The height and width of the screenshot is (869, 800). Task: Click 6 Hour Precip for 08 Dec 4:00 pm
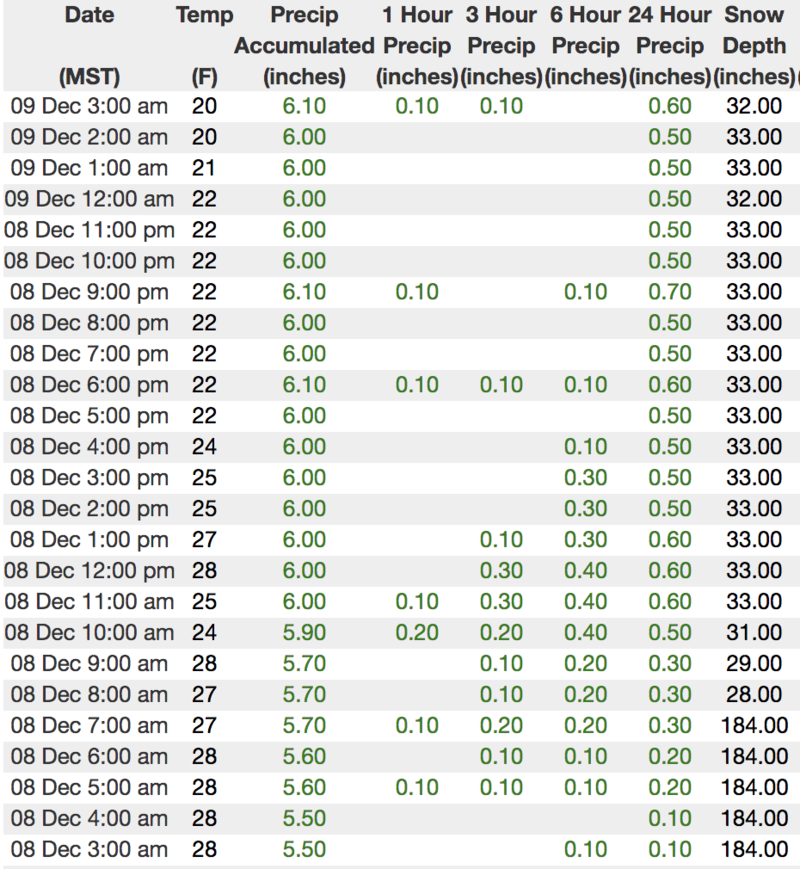[585, 446]
